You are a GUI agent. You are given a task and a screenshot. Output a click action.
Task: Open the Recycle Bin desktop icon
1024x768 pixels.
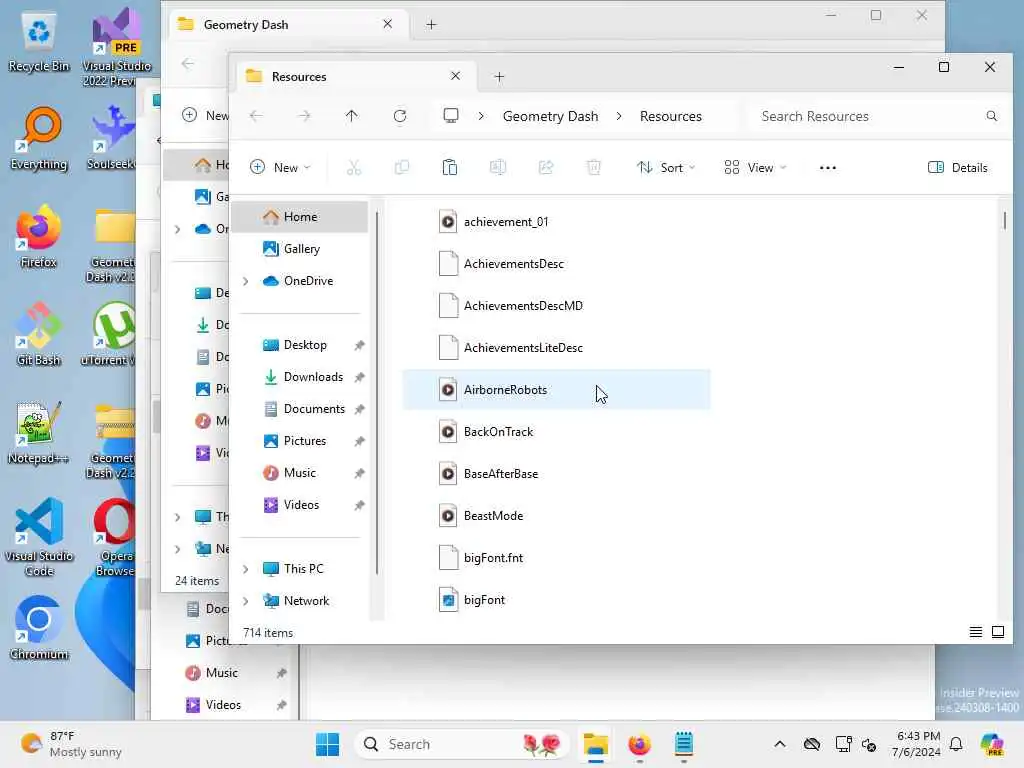click(39, 42)
